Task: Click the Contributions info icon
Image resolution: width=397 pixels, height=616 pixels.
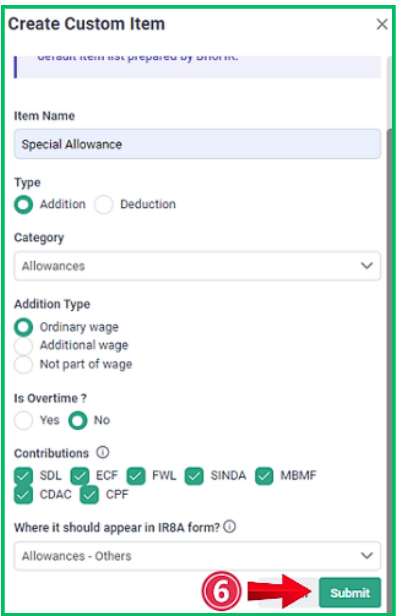Action: 103,453
